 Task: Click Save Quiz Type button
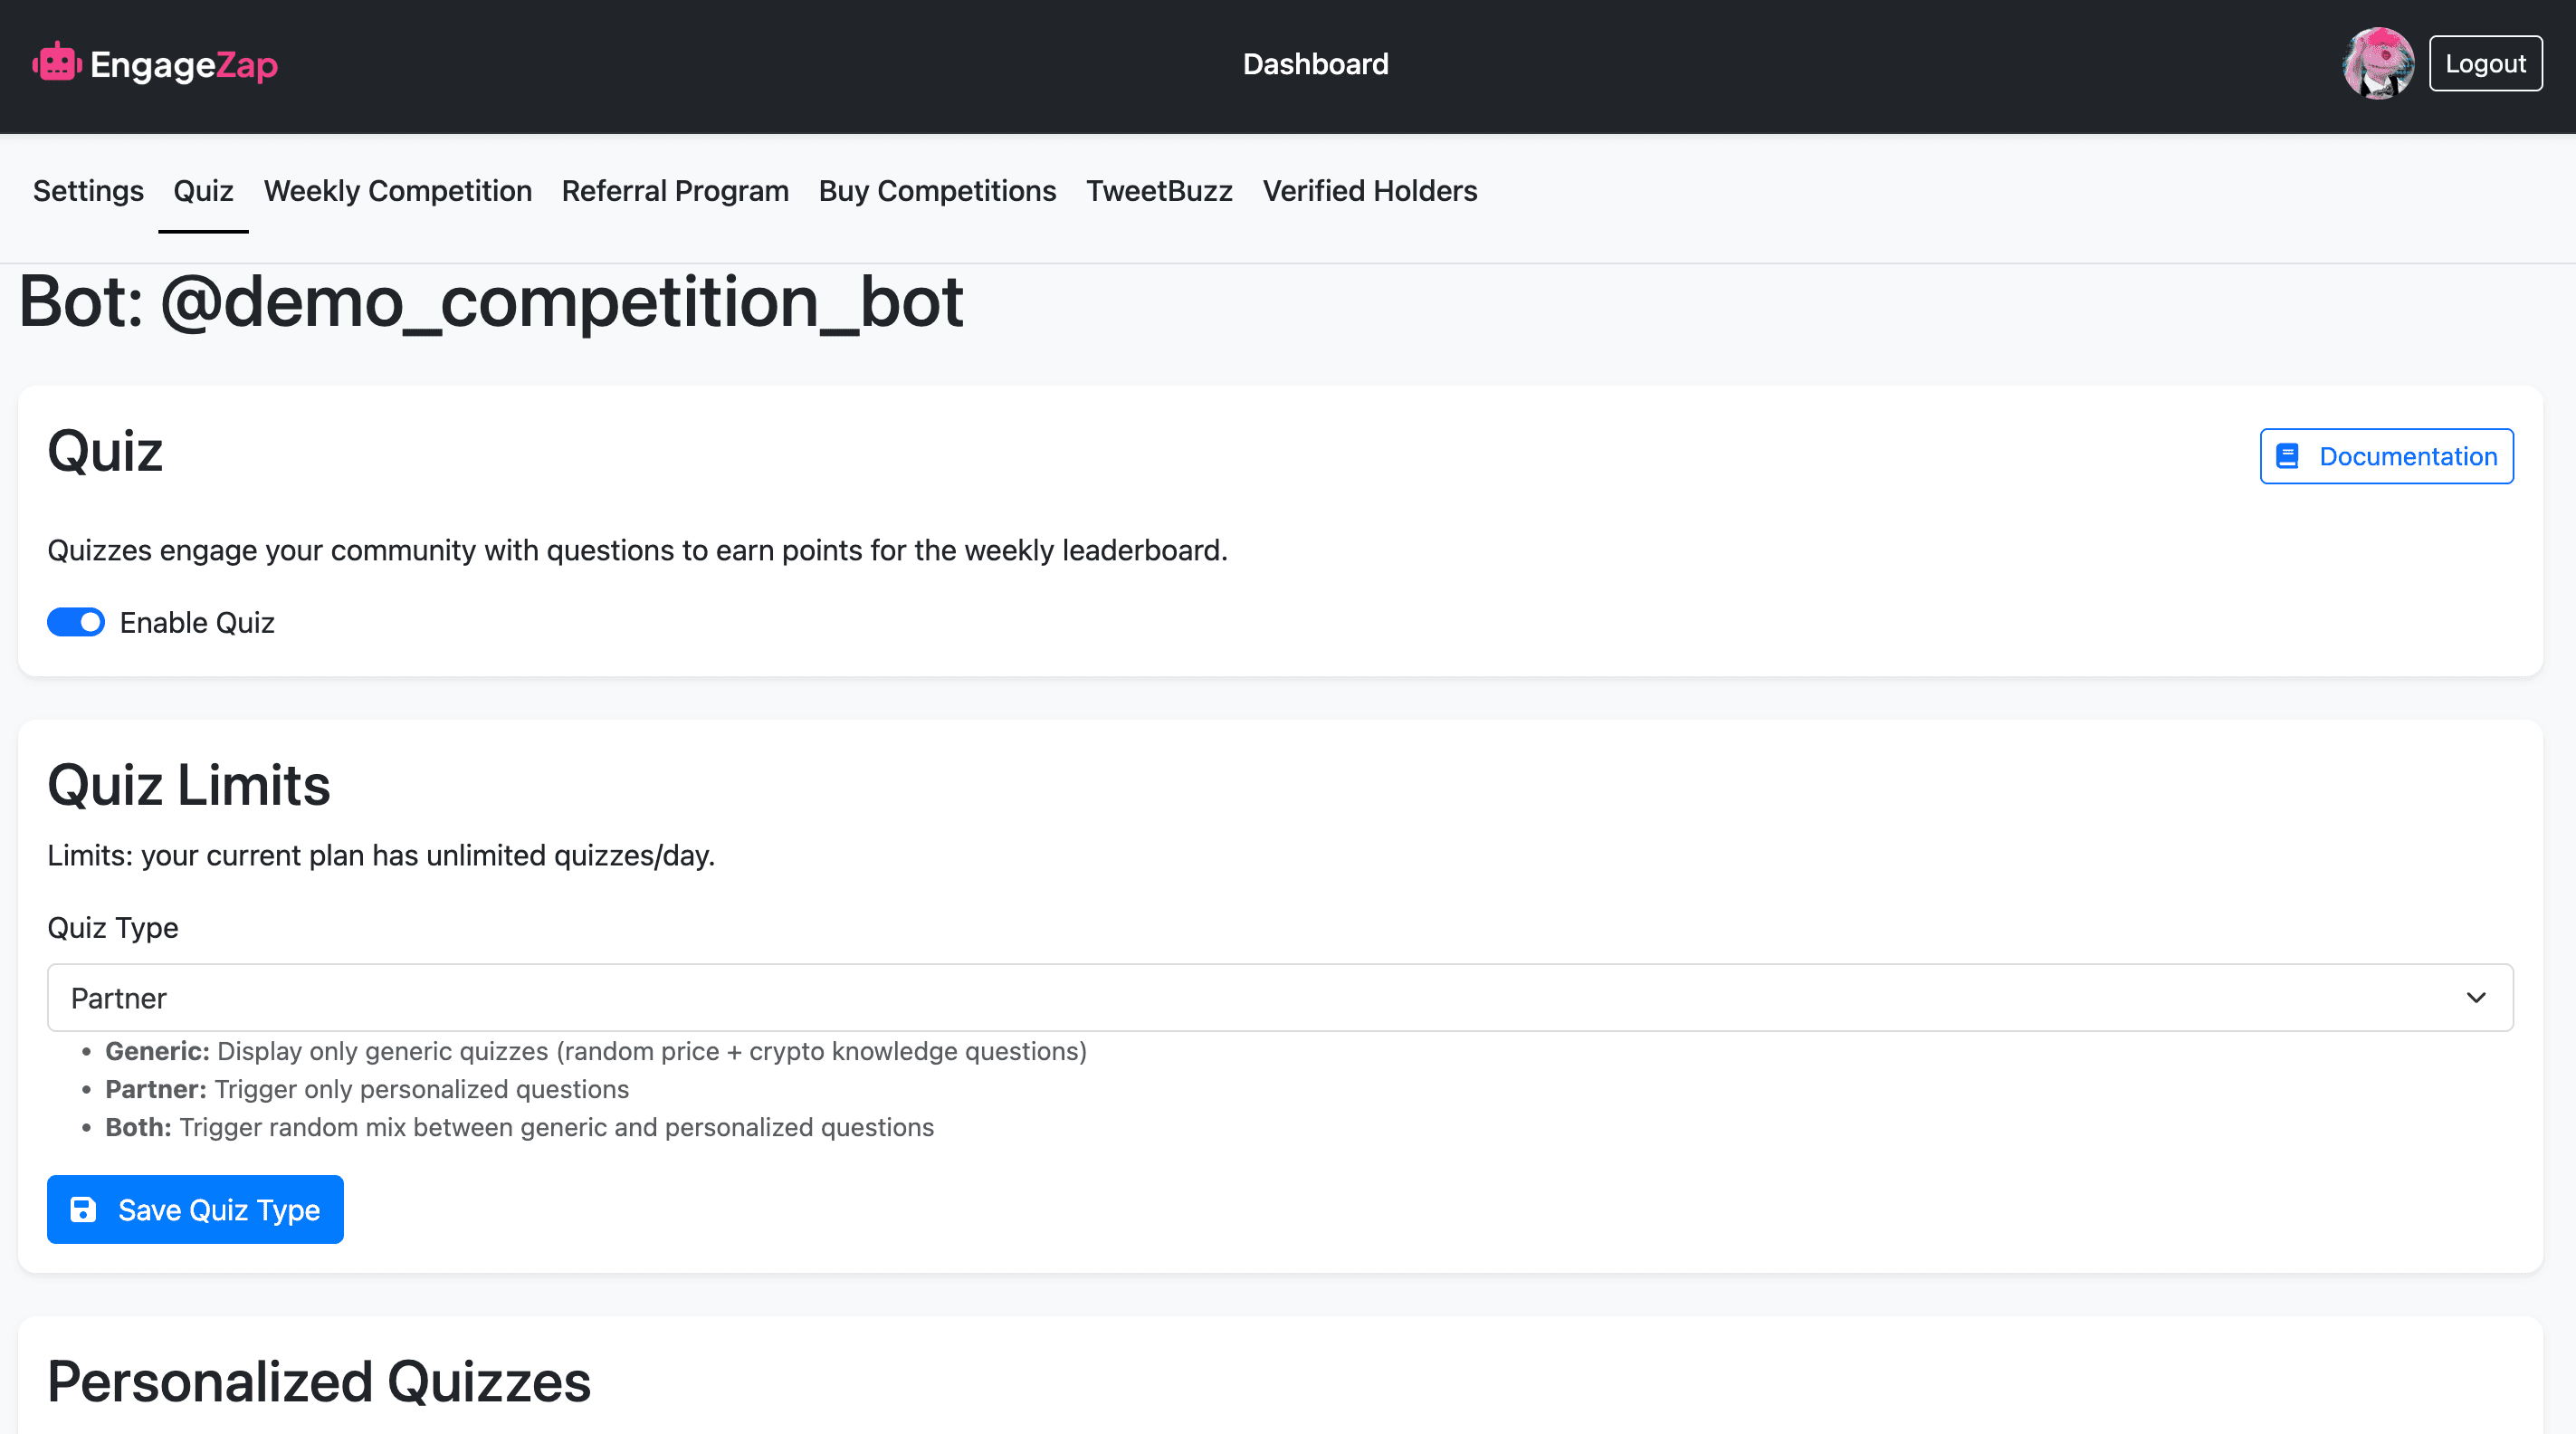click(x=195, y=1210)
